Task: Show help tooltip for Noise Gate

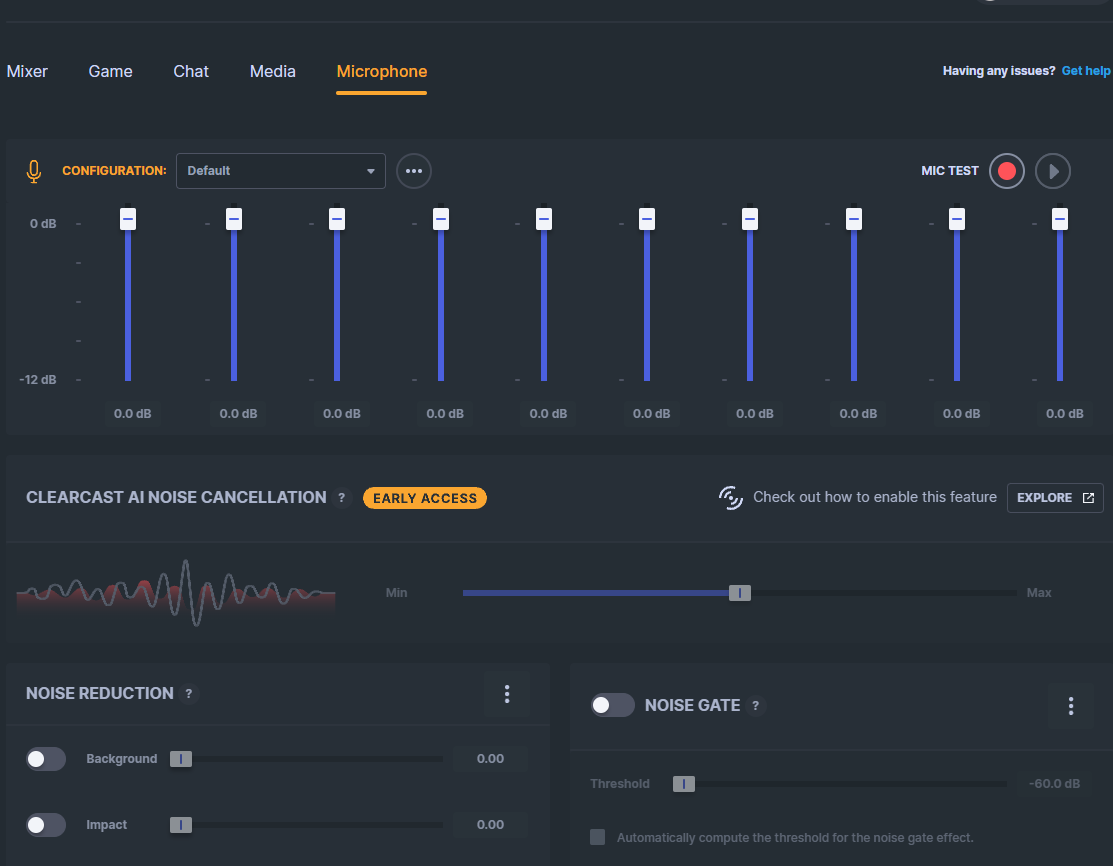Action: [755, 706]
